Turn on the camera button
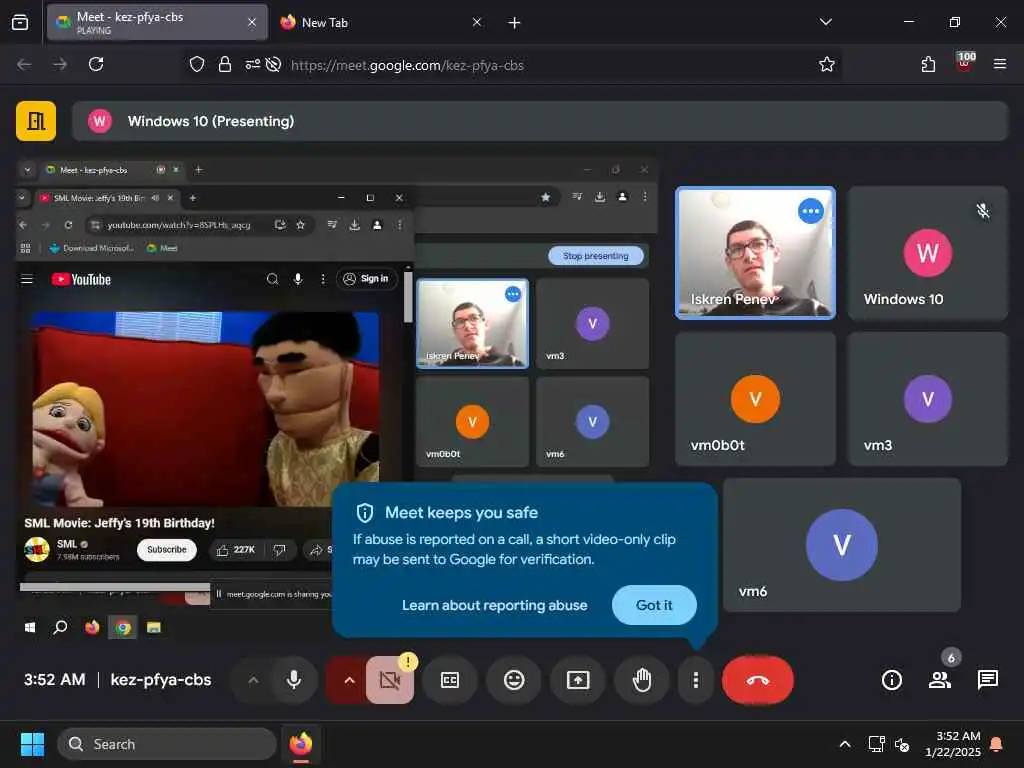Image resolution: width=1024 pixels, height=768 pixels. (x=390, y=680)
